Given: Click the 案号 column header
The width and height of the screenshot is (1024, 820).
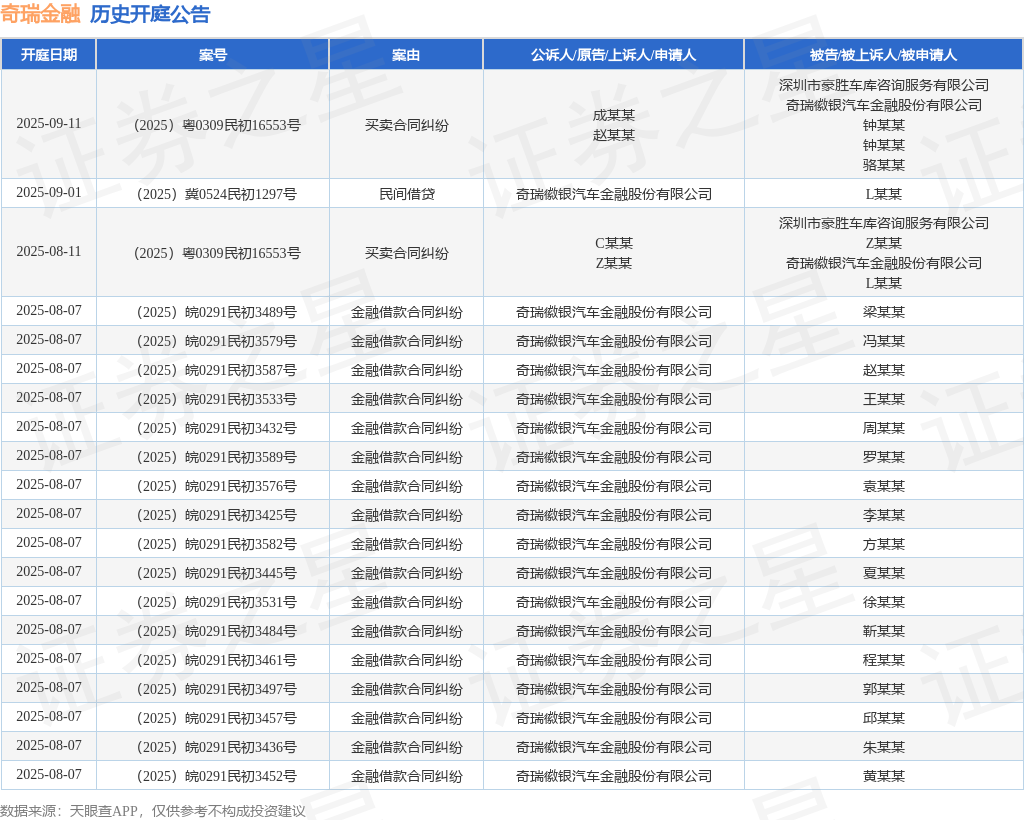Looking at the screenshot, I should point(212,55).
